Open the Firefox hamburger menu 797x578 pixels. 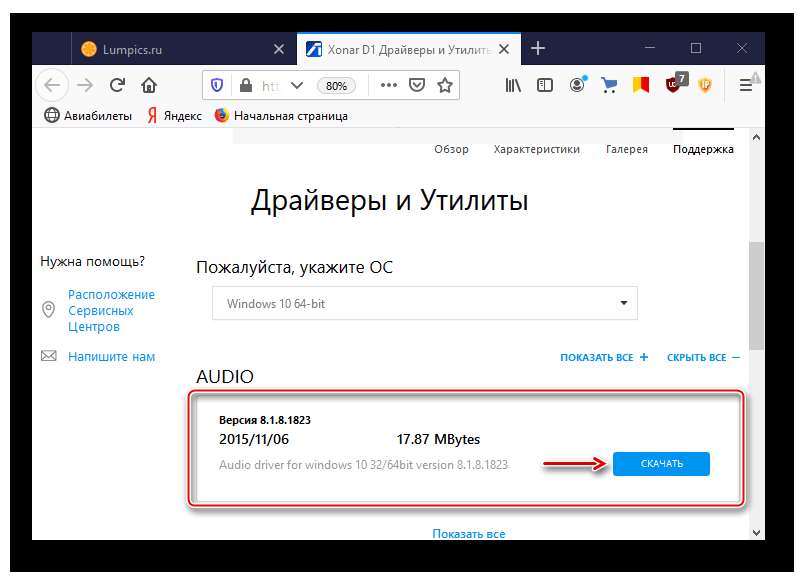746,85
